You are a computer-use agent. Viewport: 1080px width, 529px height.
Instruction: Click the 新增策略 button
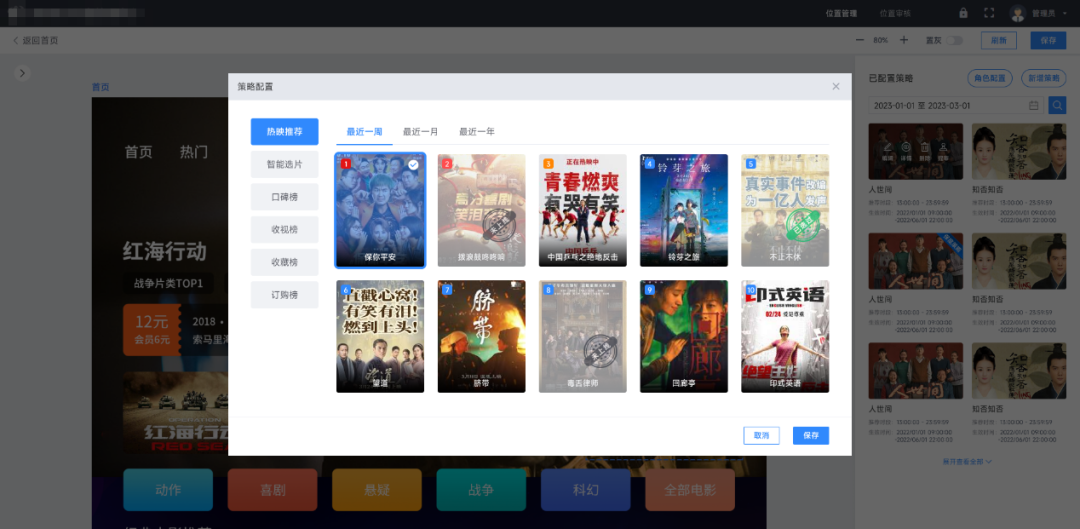pyautogui.click(x=1043, y=78)
